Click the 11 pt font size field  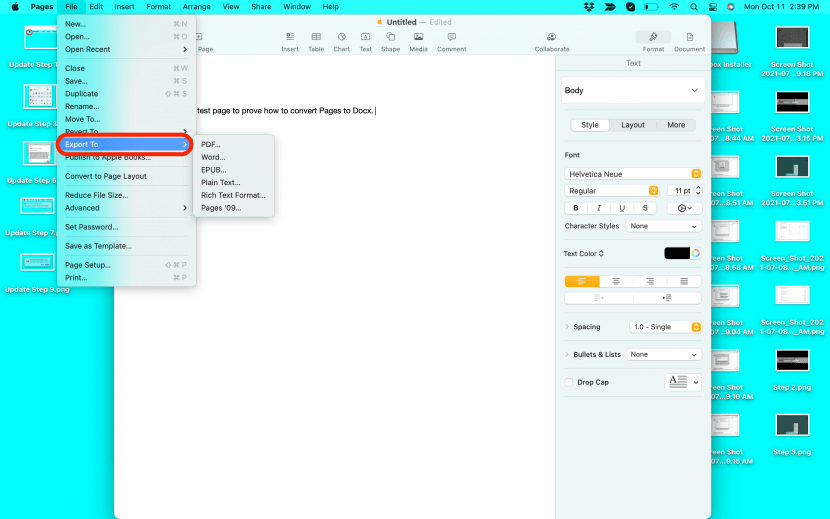680,191
